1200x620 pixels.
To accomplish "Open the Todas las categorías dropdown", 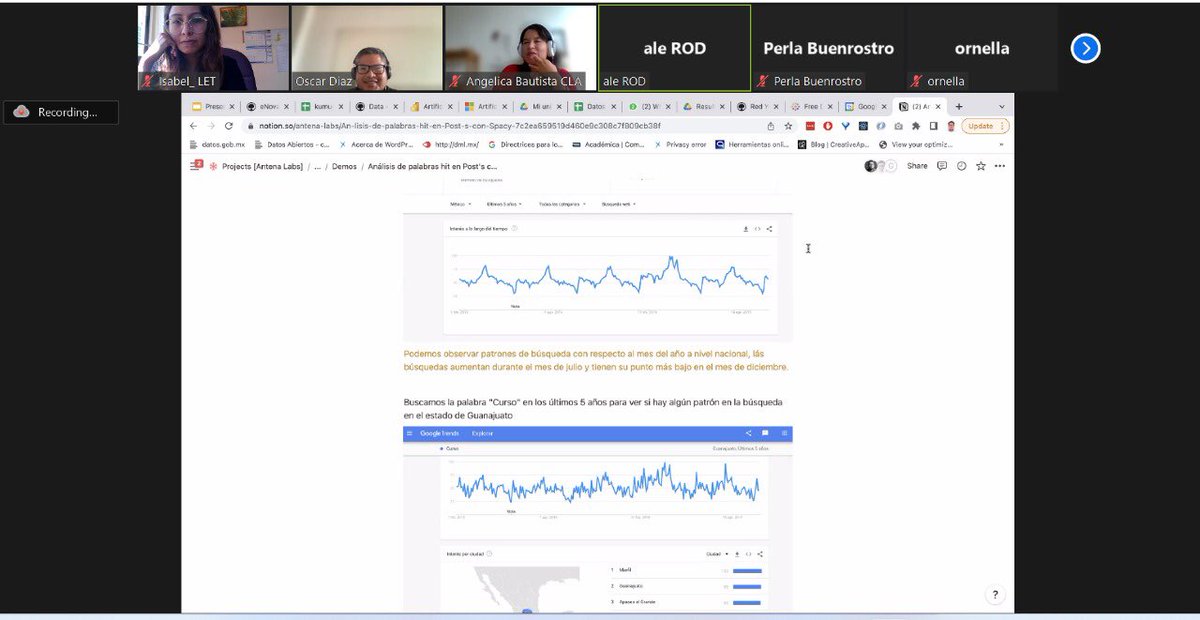I will pyautogui.click(x=564, y=204).
